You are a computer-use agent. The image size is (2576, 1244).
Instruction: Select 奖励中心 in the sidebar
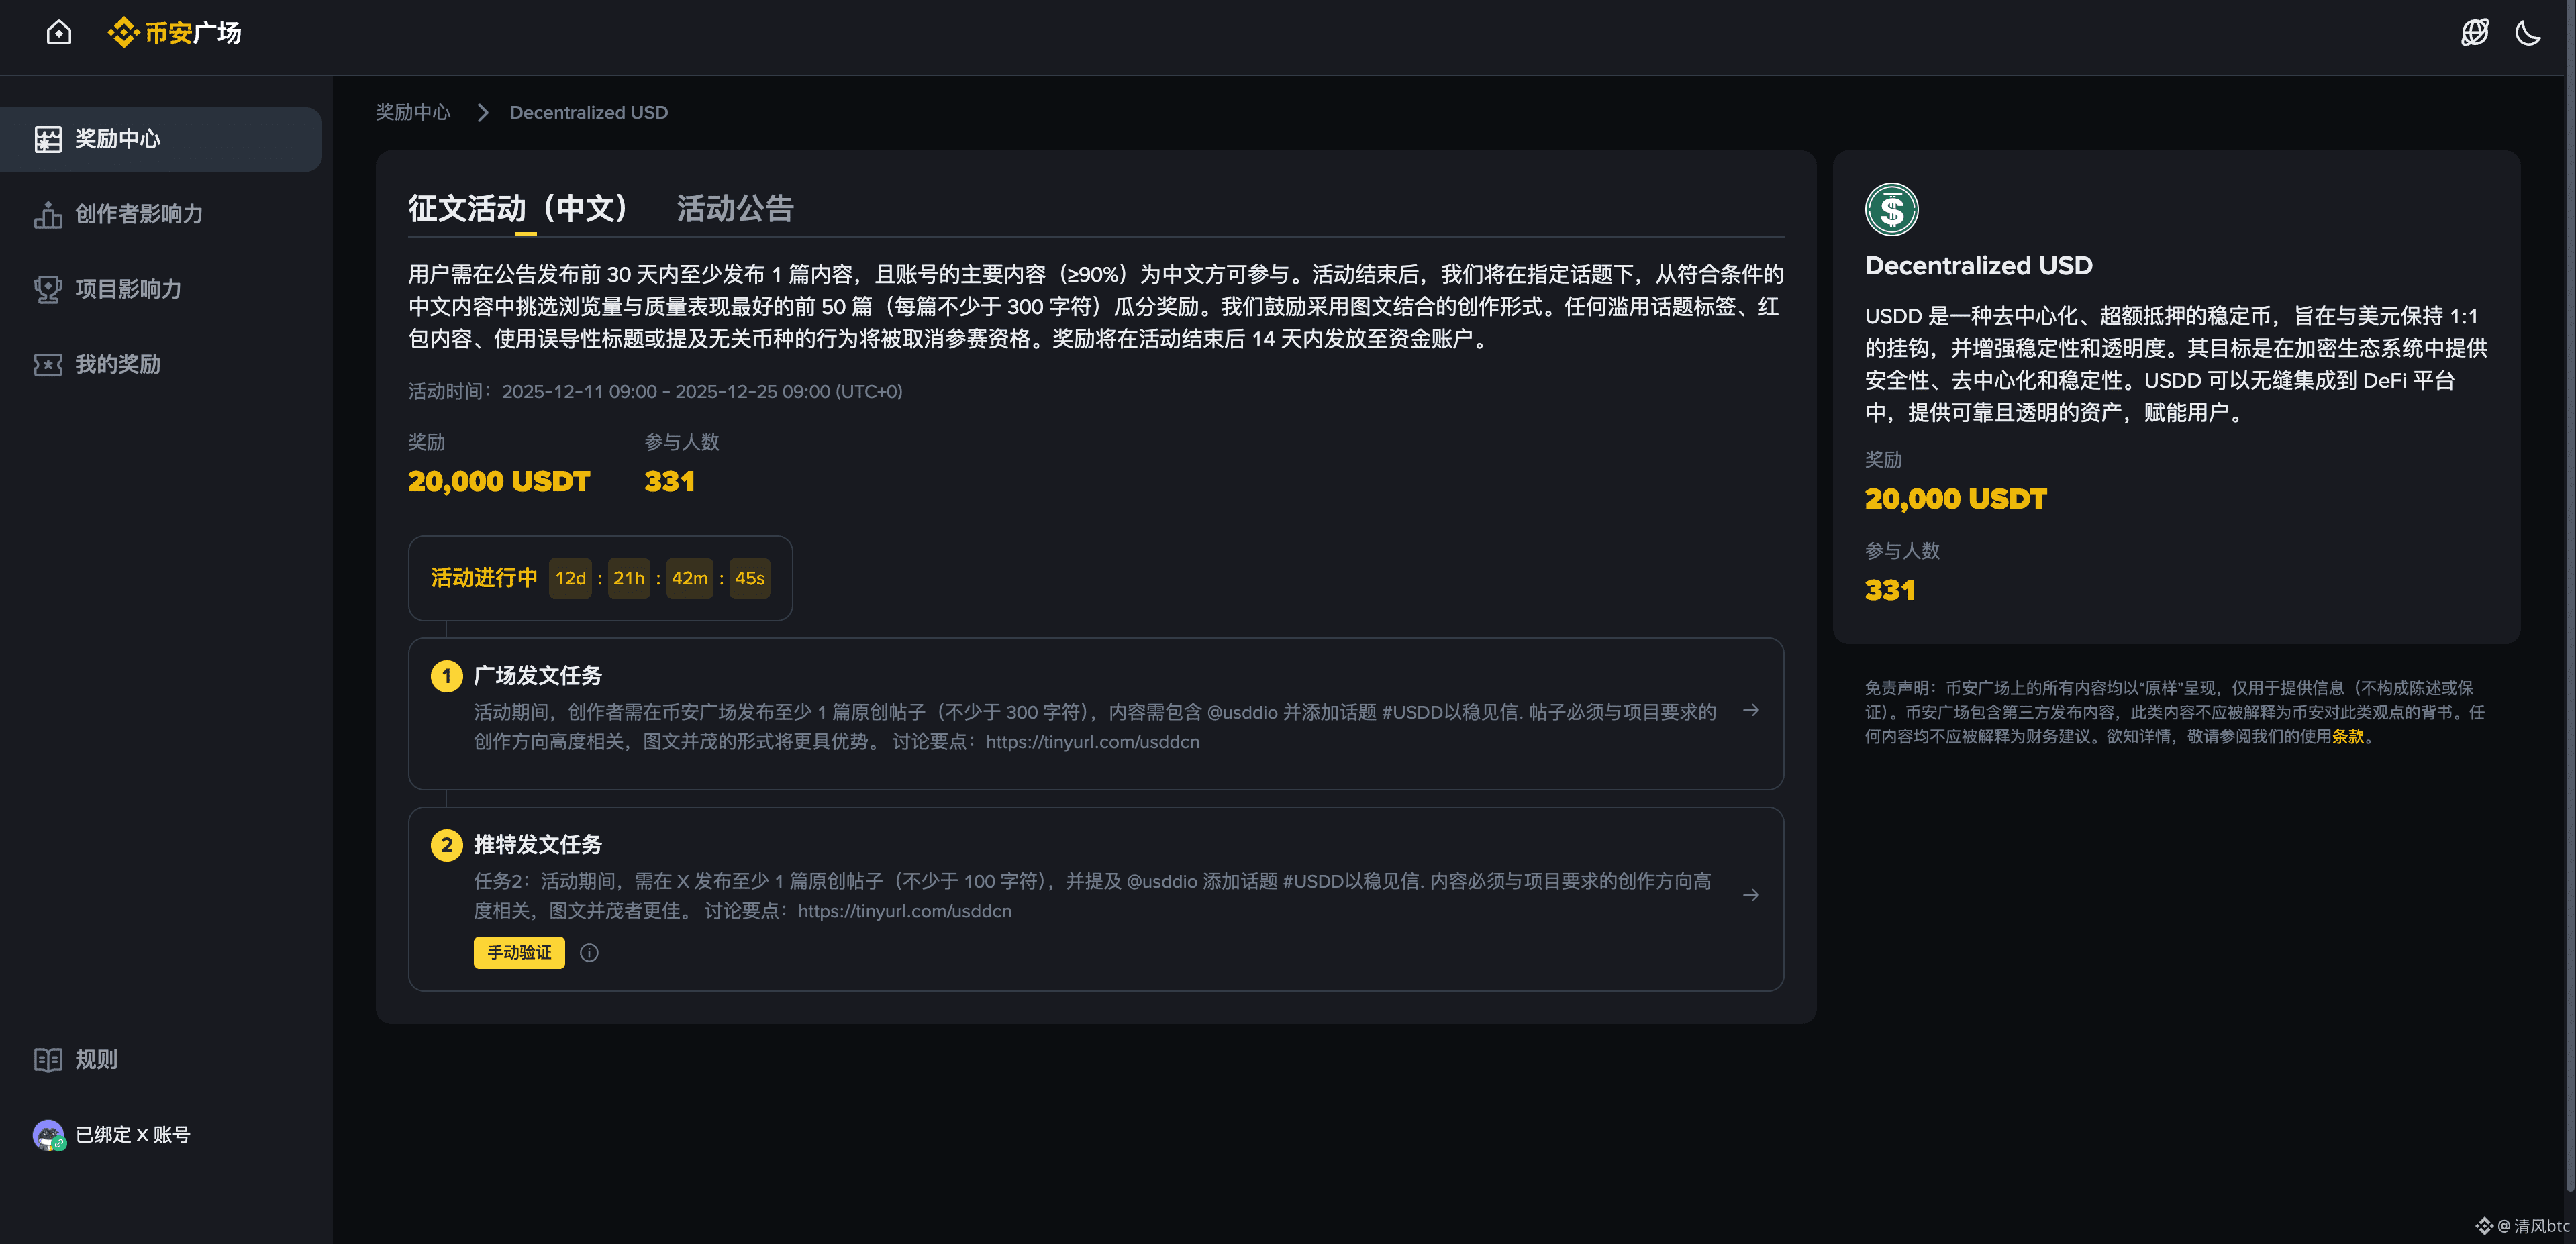click(x=117, y=139)
